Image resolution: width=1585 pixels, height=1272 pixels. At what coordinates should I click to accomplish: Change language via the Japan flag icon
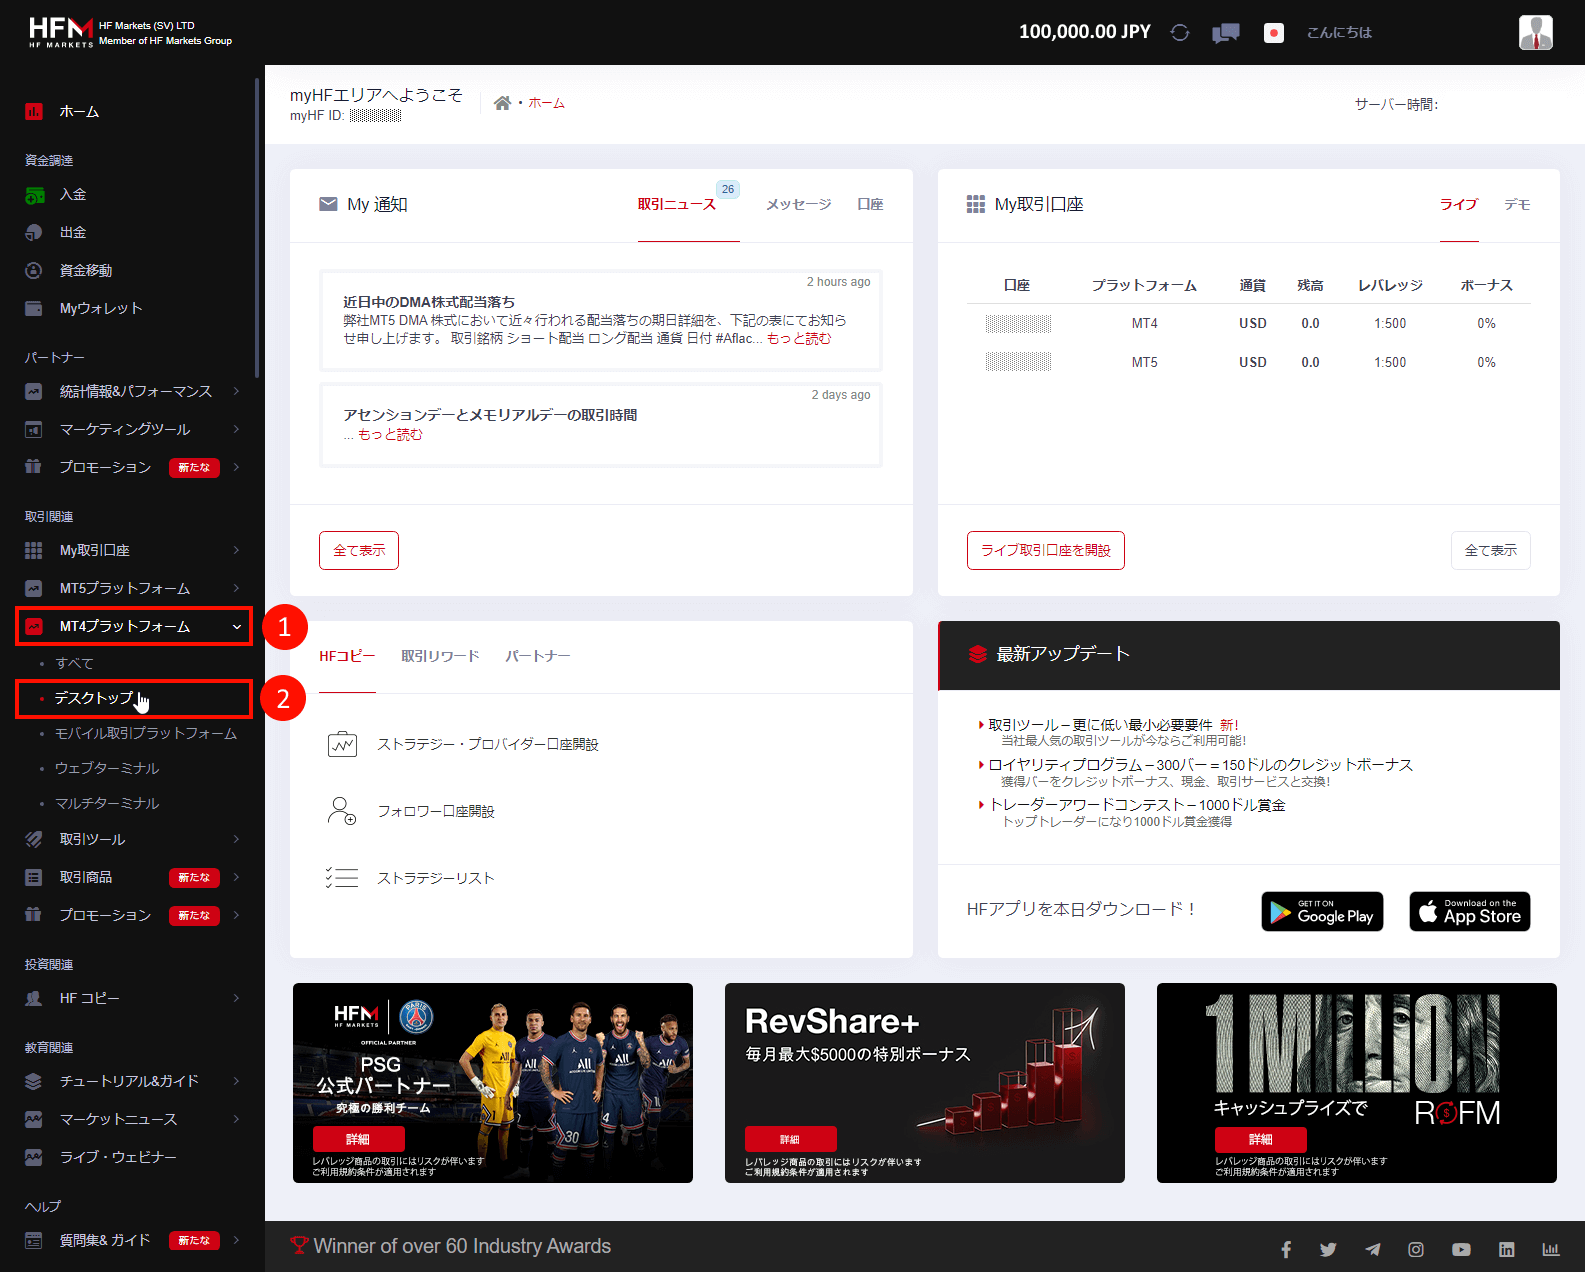click(x=1274, y=33)
